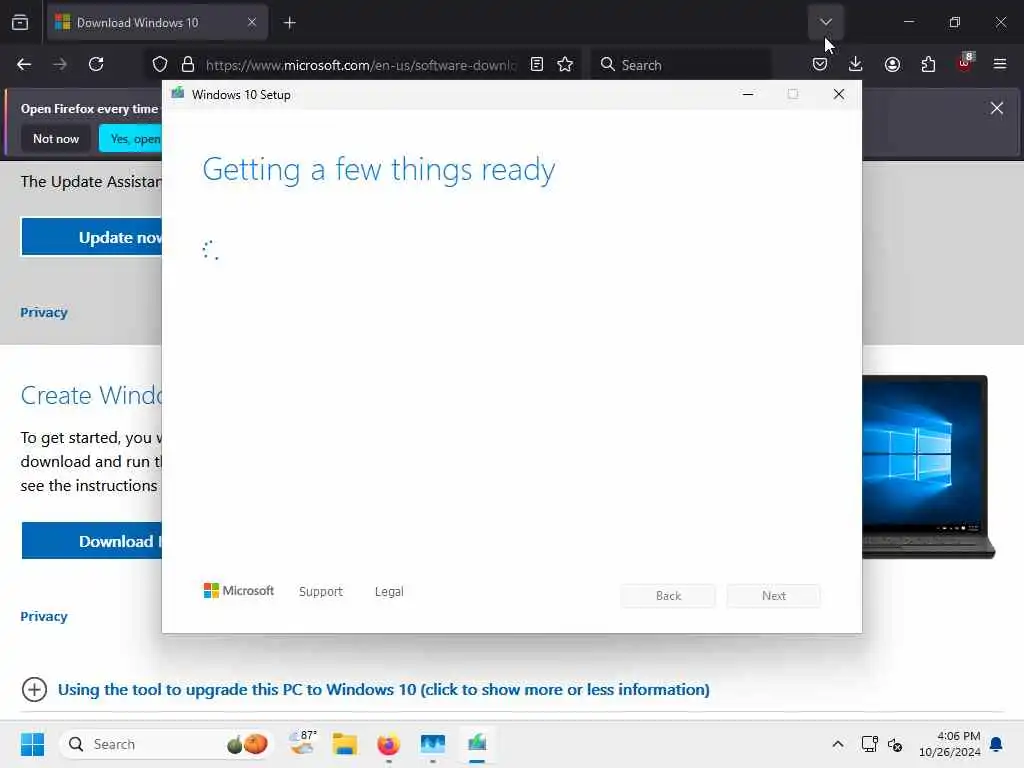Open the list all tabs dropdown
1024x768 pixels.
pos(825,22)
